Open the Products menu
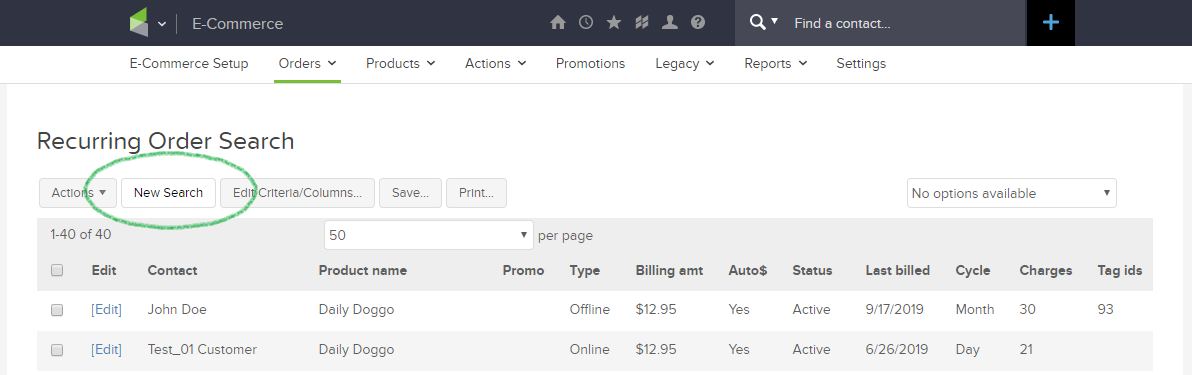Screen dimensions: 1192x375 tap(401, 64)
